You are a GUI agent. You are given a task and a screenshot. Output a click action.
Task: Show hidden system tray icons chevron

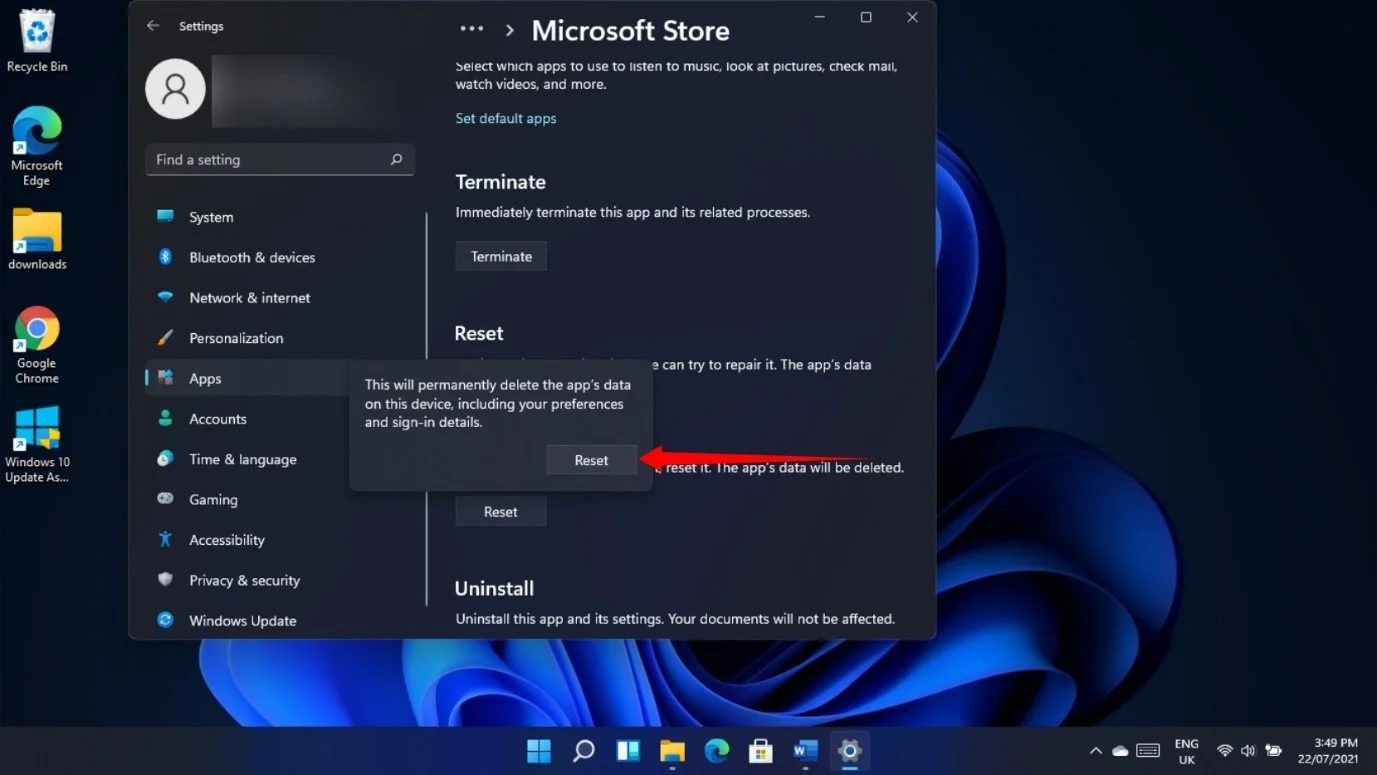coord(1096,751)
